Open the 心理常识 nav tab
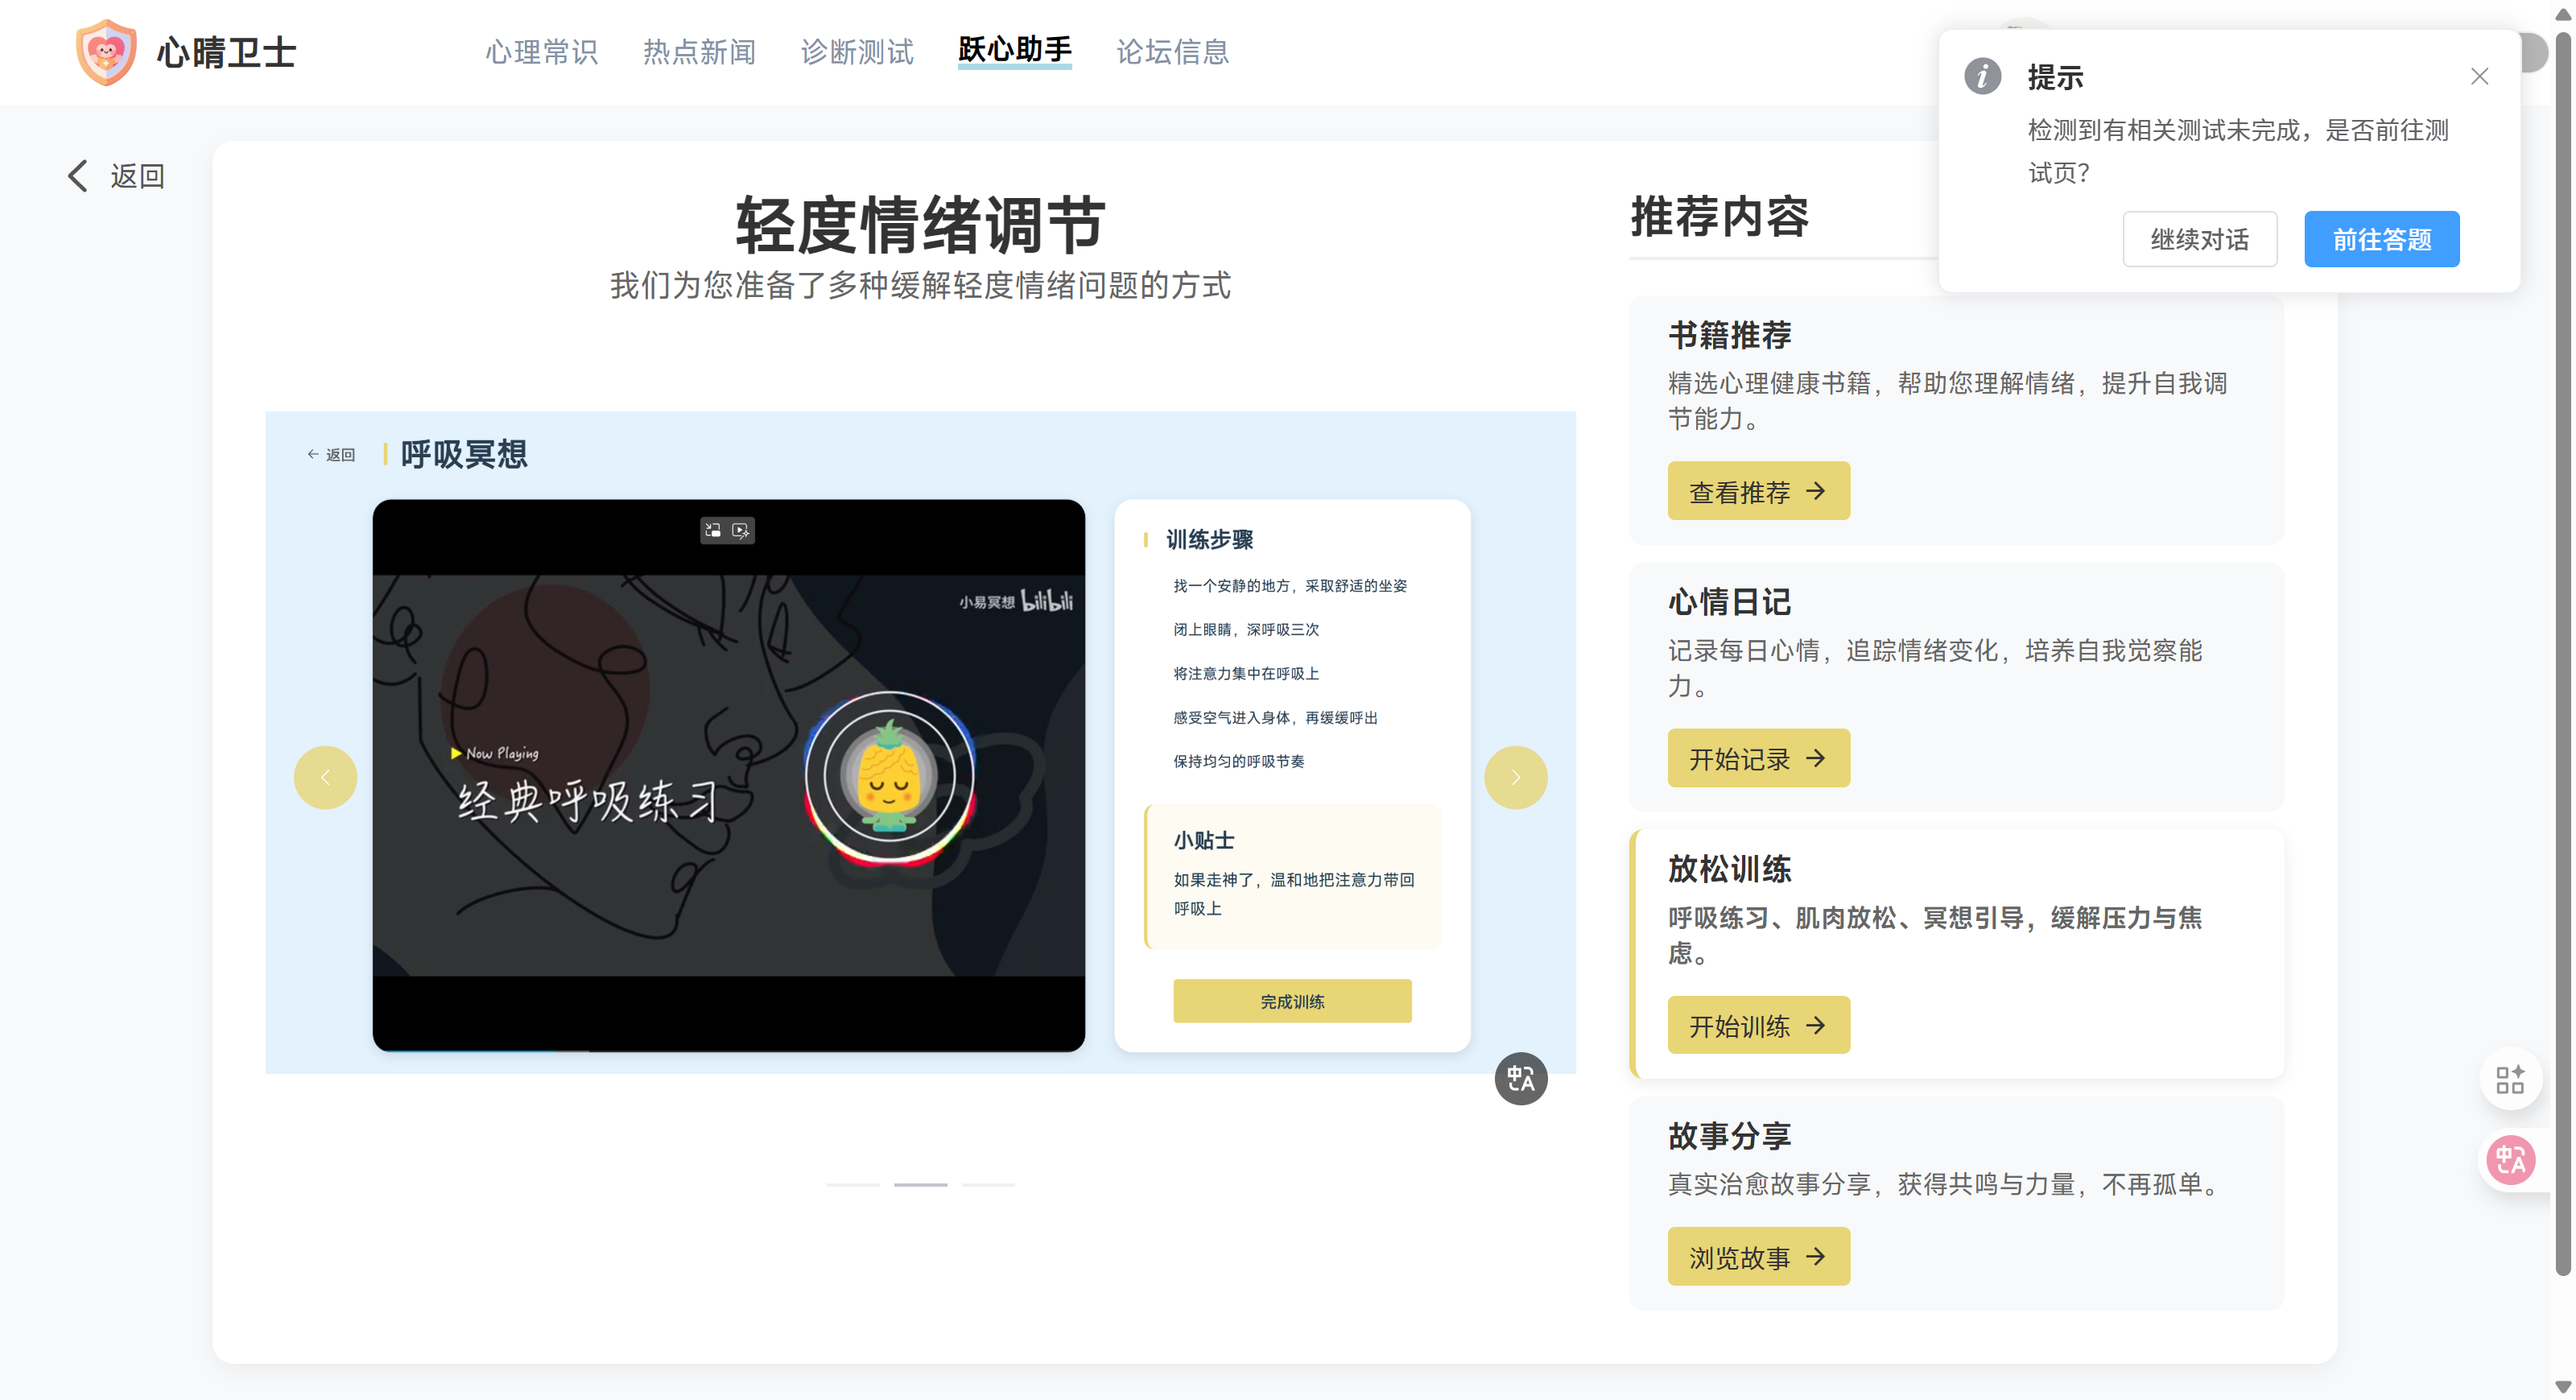 542,52
